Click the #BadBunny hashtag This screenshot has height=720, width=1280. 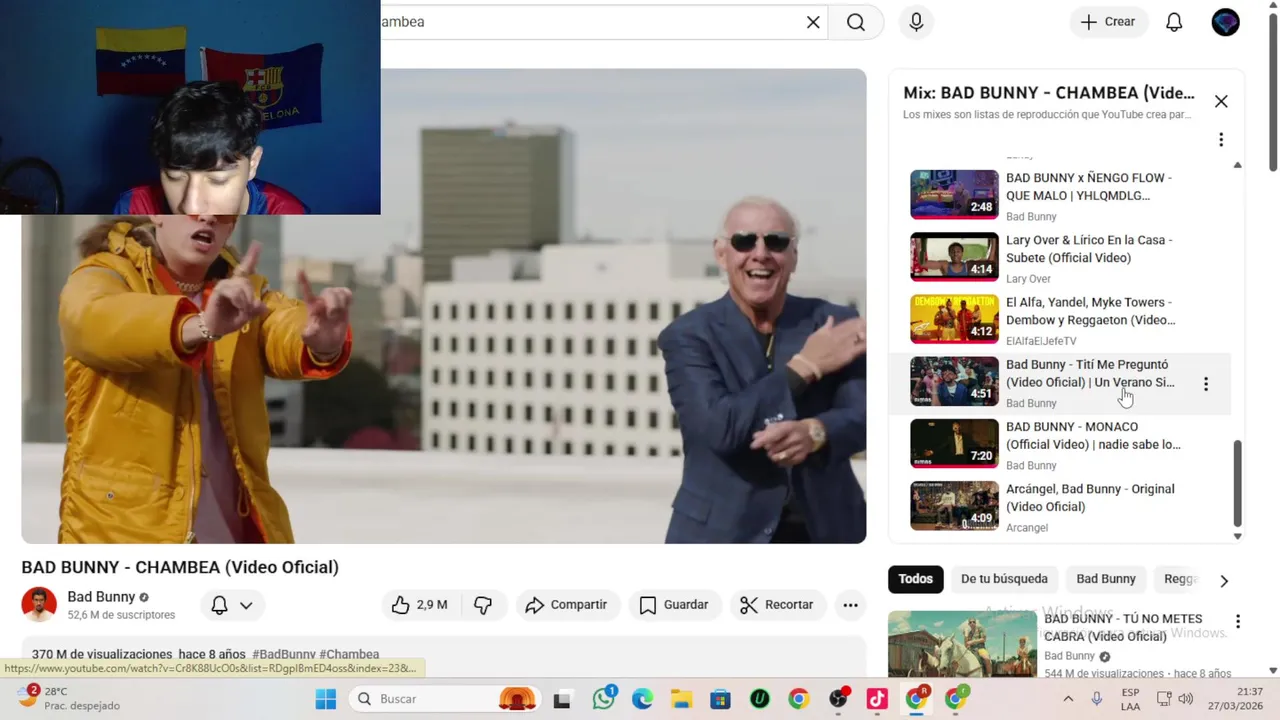coord(284,654)
